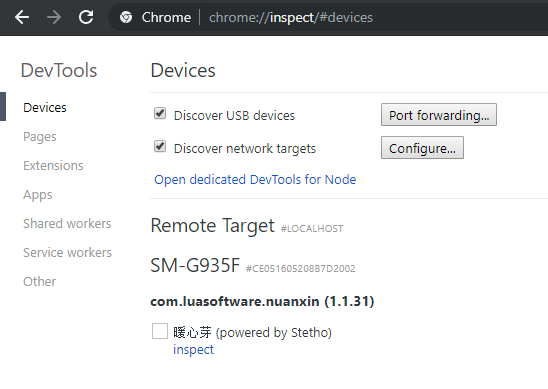Reload the page with the refresh icon
This screenshot has height=389, width=548.
point(86,17)
